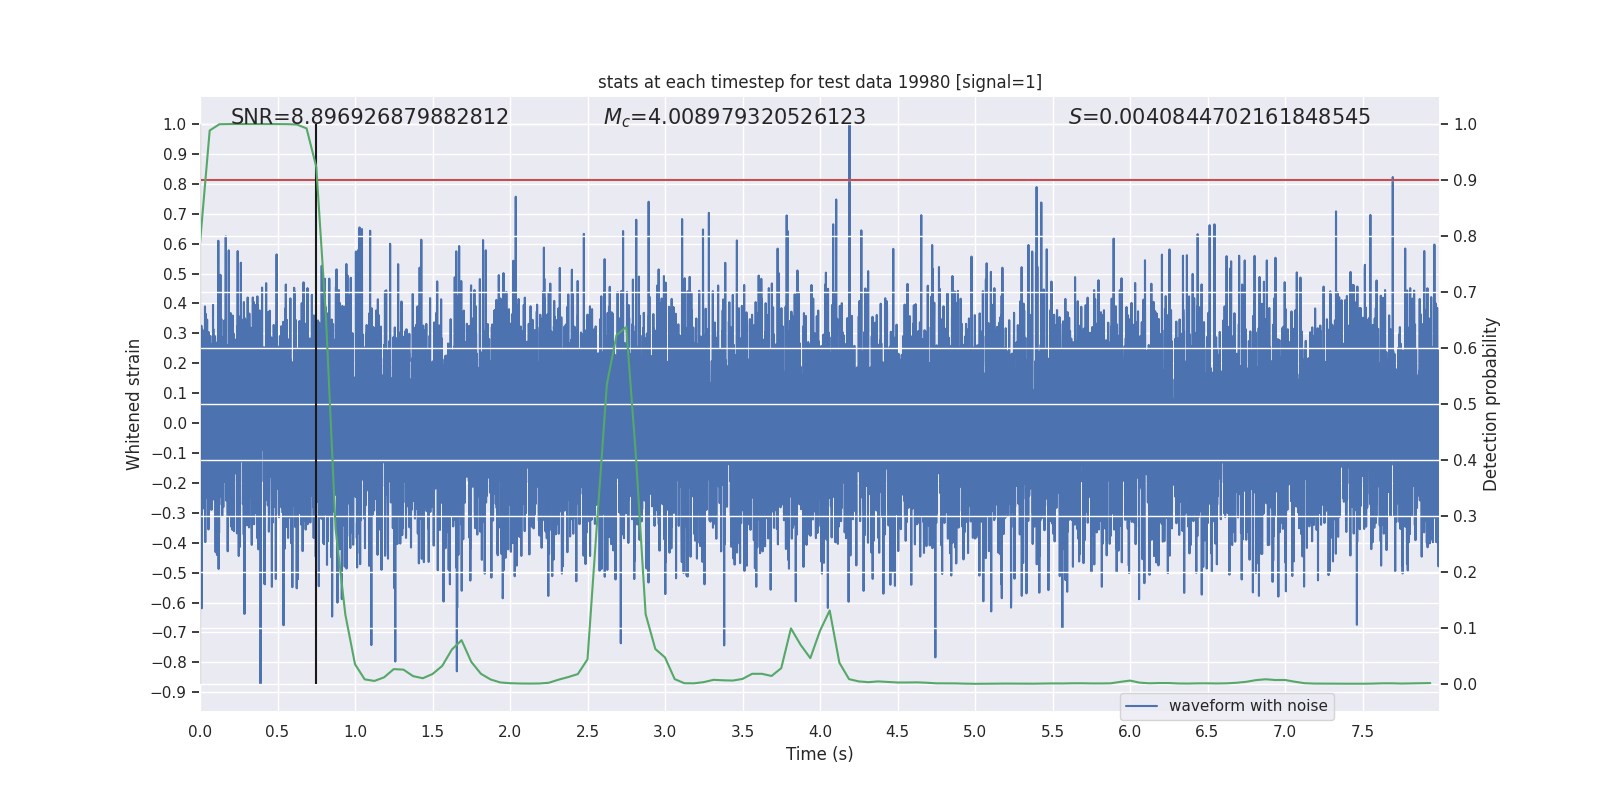The height and width of the screenshot is (800, 1600).
Task: Click the blue line sample in the legend
Action: click(1141, 706)
